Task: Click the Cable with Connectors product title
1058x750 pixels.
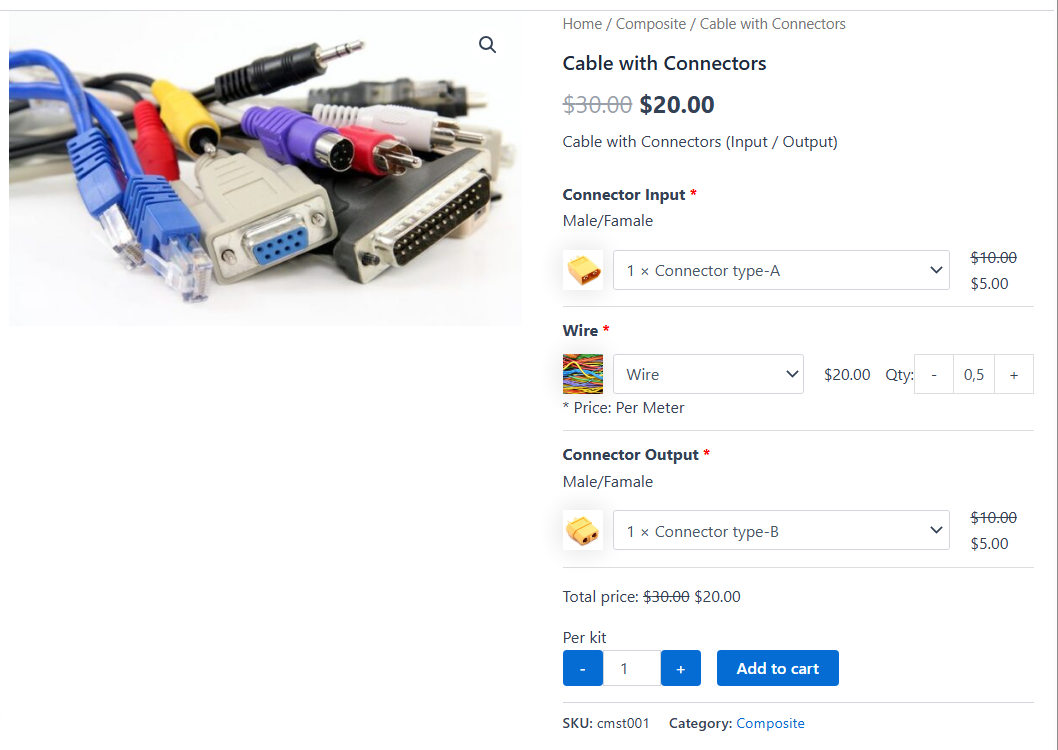Action: pos(664,63)
